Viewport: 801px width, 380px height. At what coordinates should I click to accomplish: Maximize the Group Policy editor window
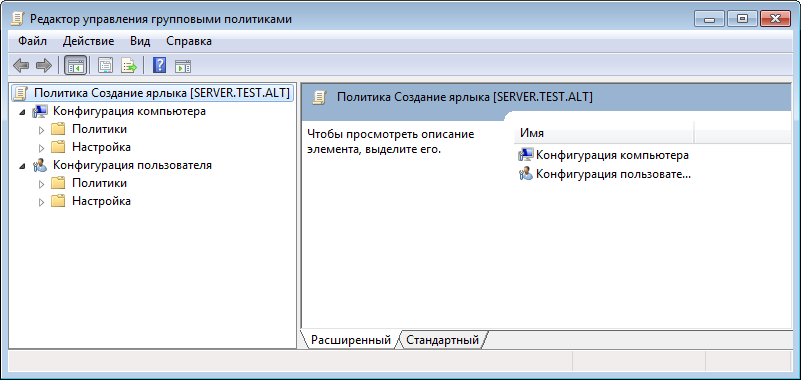click(742, 19)
